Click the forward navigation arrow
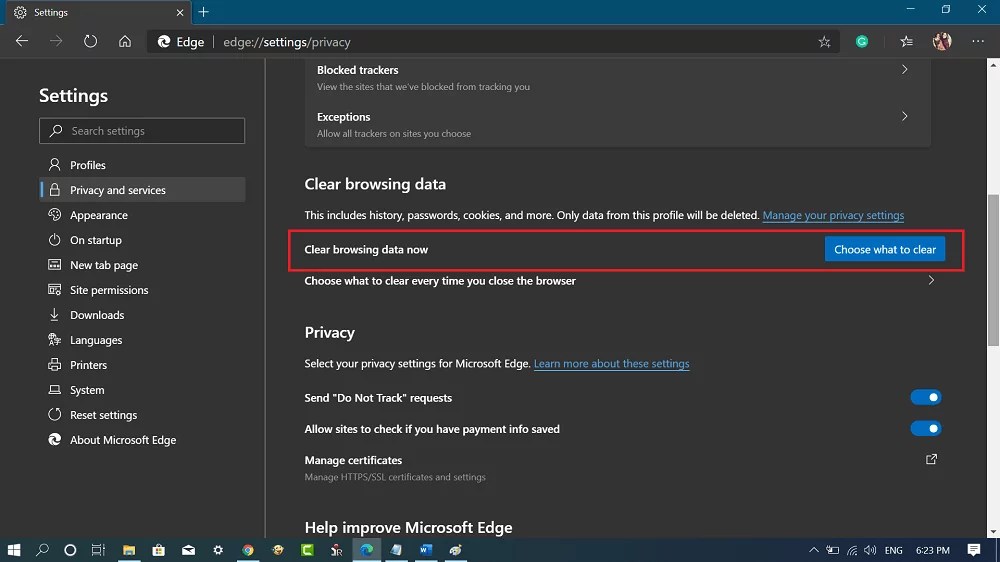The width and height of the screenshot is (1000, 562). coord(56,41)
